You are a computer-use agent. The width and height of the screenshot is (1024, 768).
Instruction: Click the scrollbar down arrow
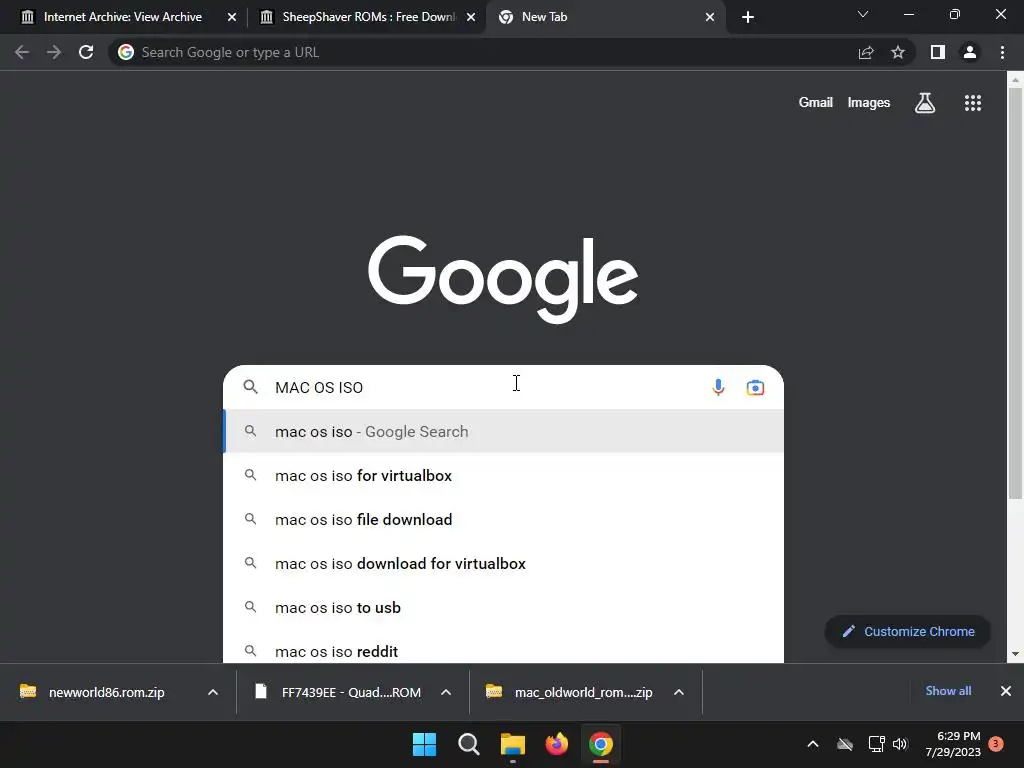pos(1015,654)
